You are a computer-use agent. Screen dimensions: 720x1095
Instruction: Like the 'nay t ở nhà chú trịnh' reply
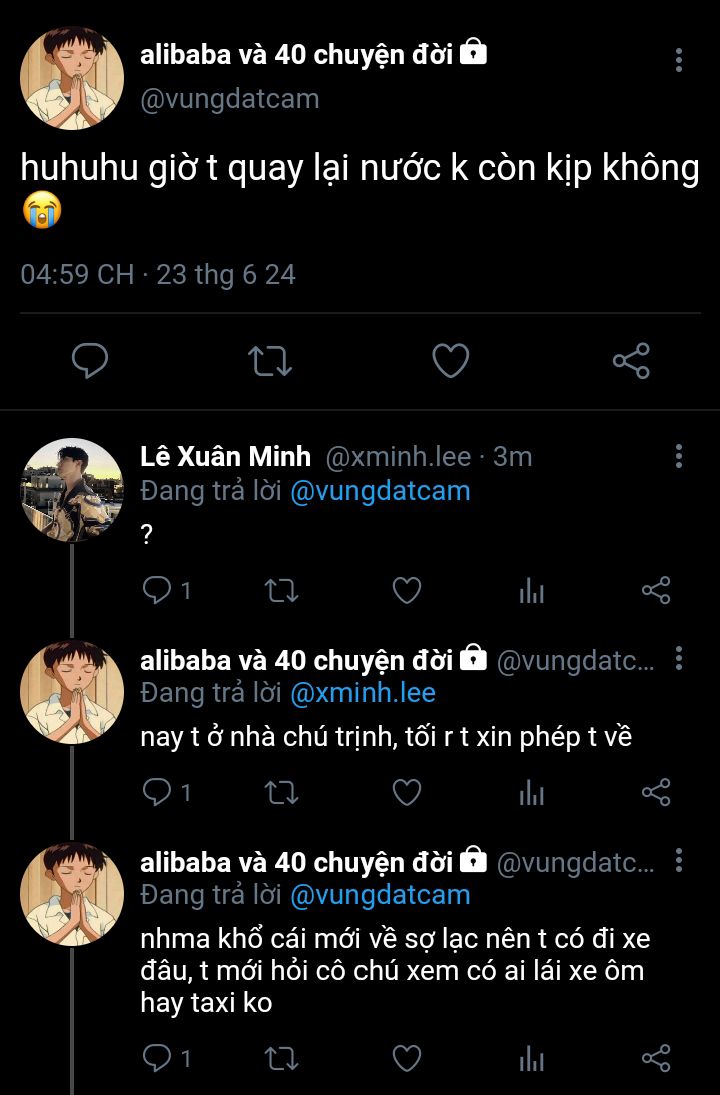coord(406,793)
